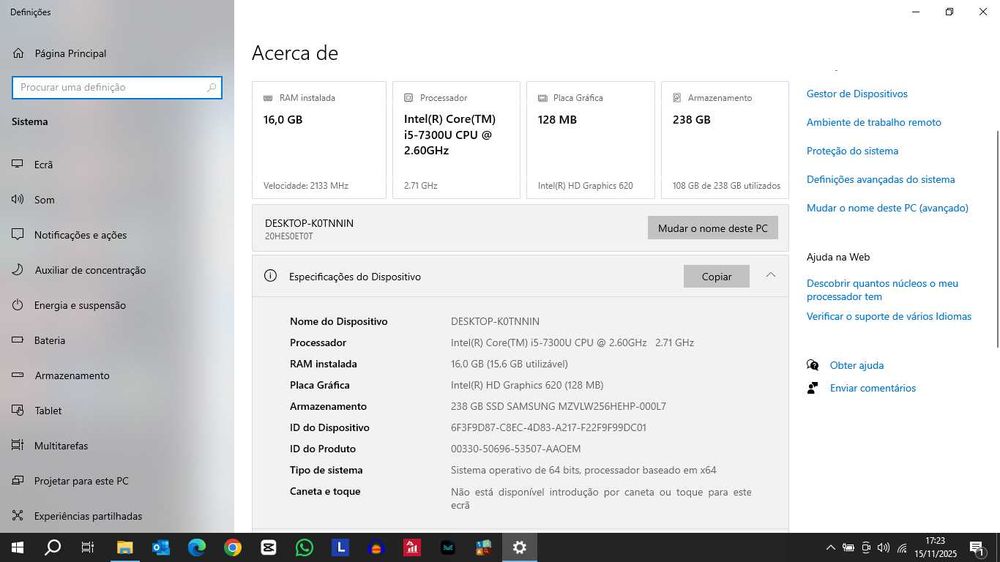Show hidden system tray icons
The height and width of the screenshot is (562, 1000).
pyautogui.click(x=830, y=547)
